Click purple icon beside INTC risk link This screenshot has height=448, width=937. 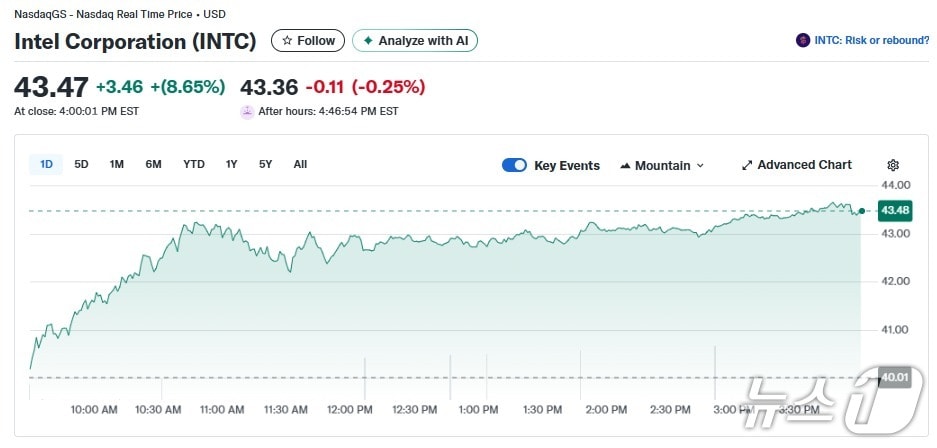tap(802, 41)
